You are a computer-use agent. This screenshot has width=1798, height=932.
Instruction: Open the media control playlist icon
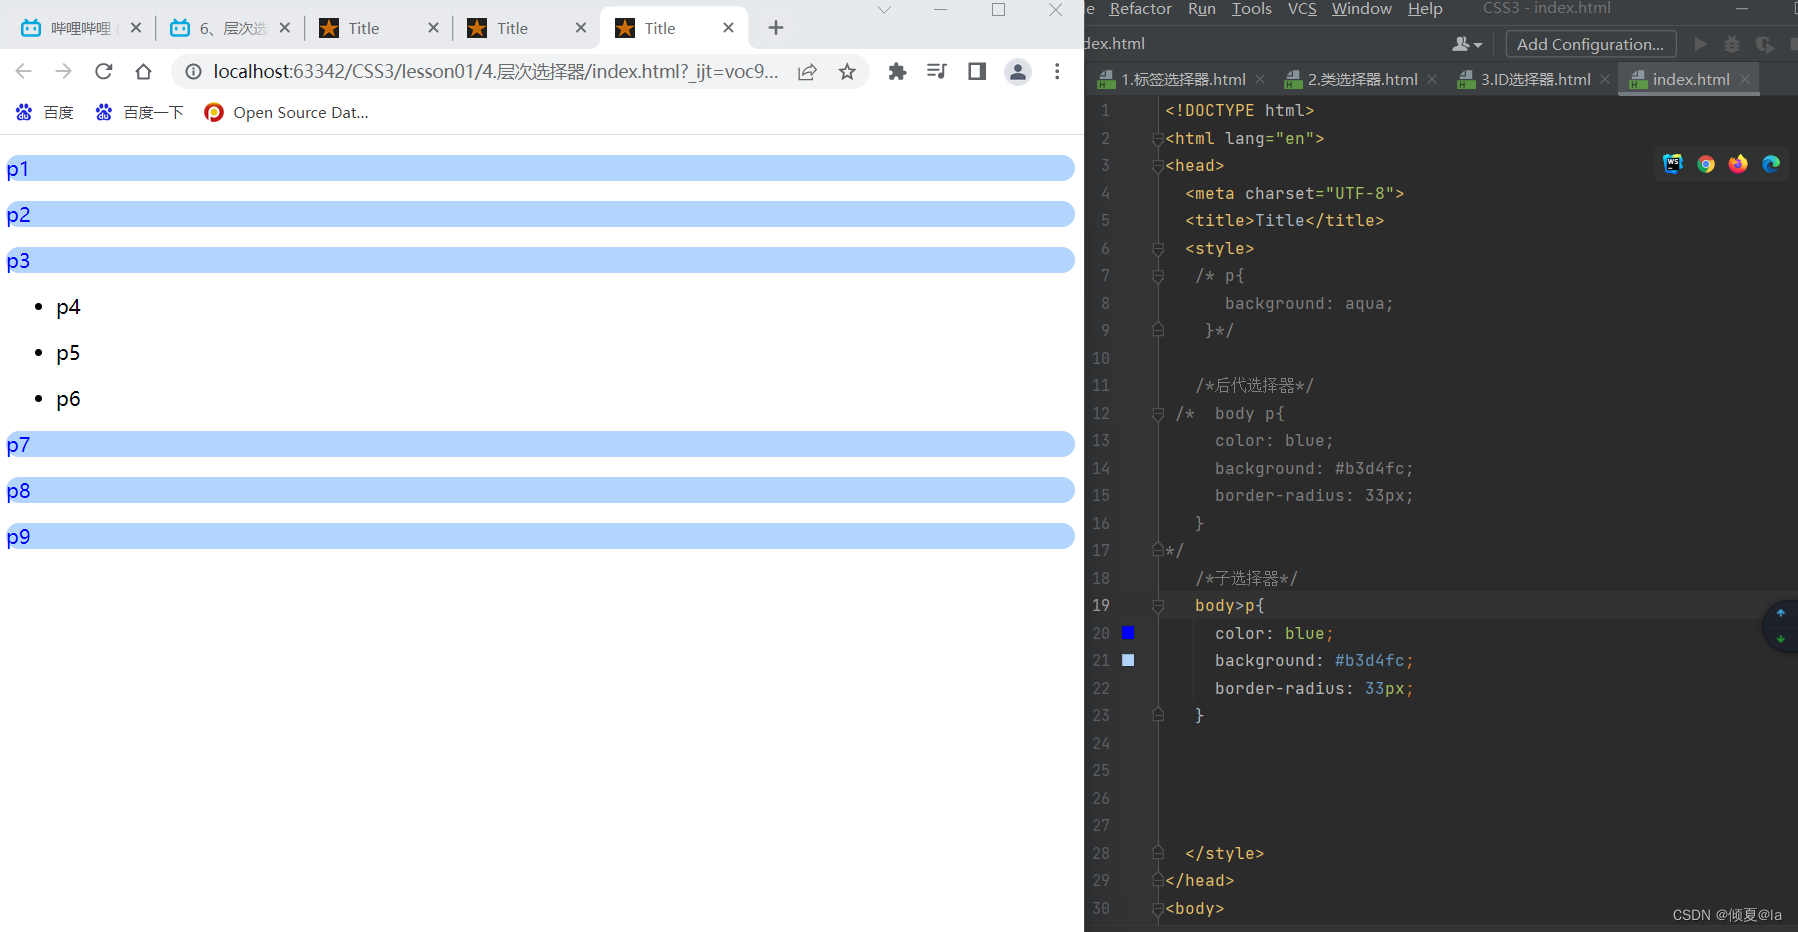coord(937,71)
